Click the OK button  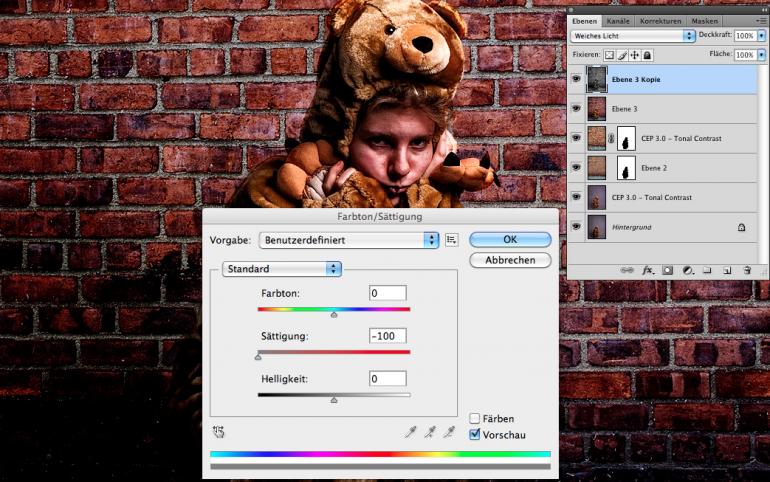[x=510, y=240]
